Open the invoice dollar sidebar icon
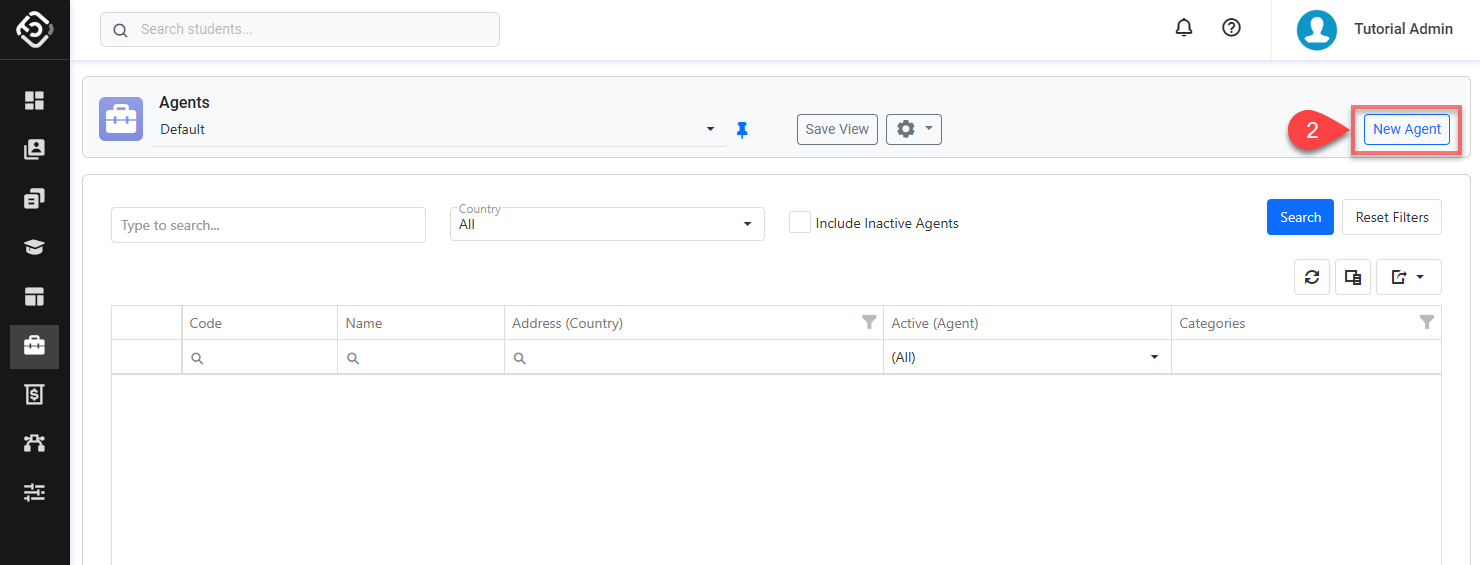The height and width of the screenshot is (565, 1480). pyautogui.click(x=35, y=395)
